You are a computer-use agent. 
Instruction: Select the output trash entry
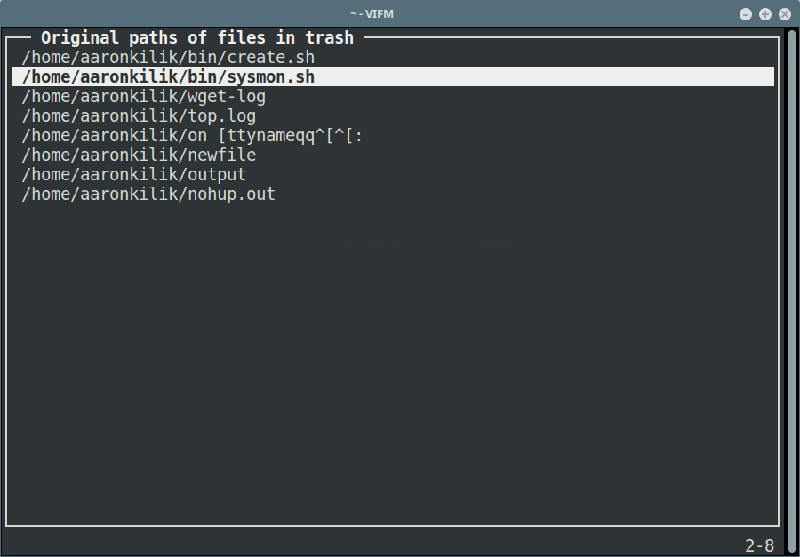[x=393, y=174]
